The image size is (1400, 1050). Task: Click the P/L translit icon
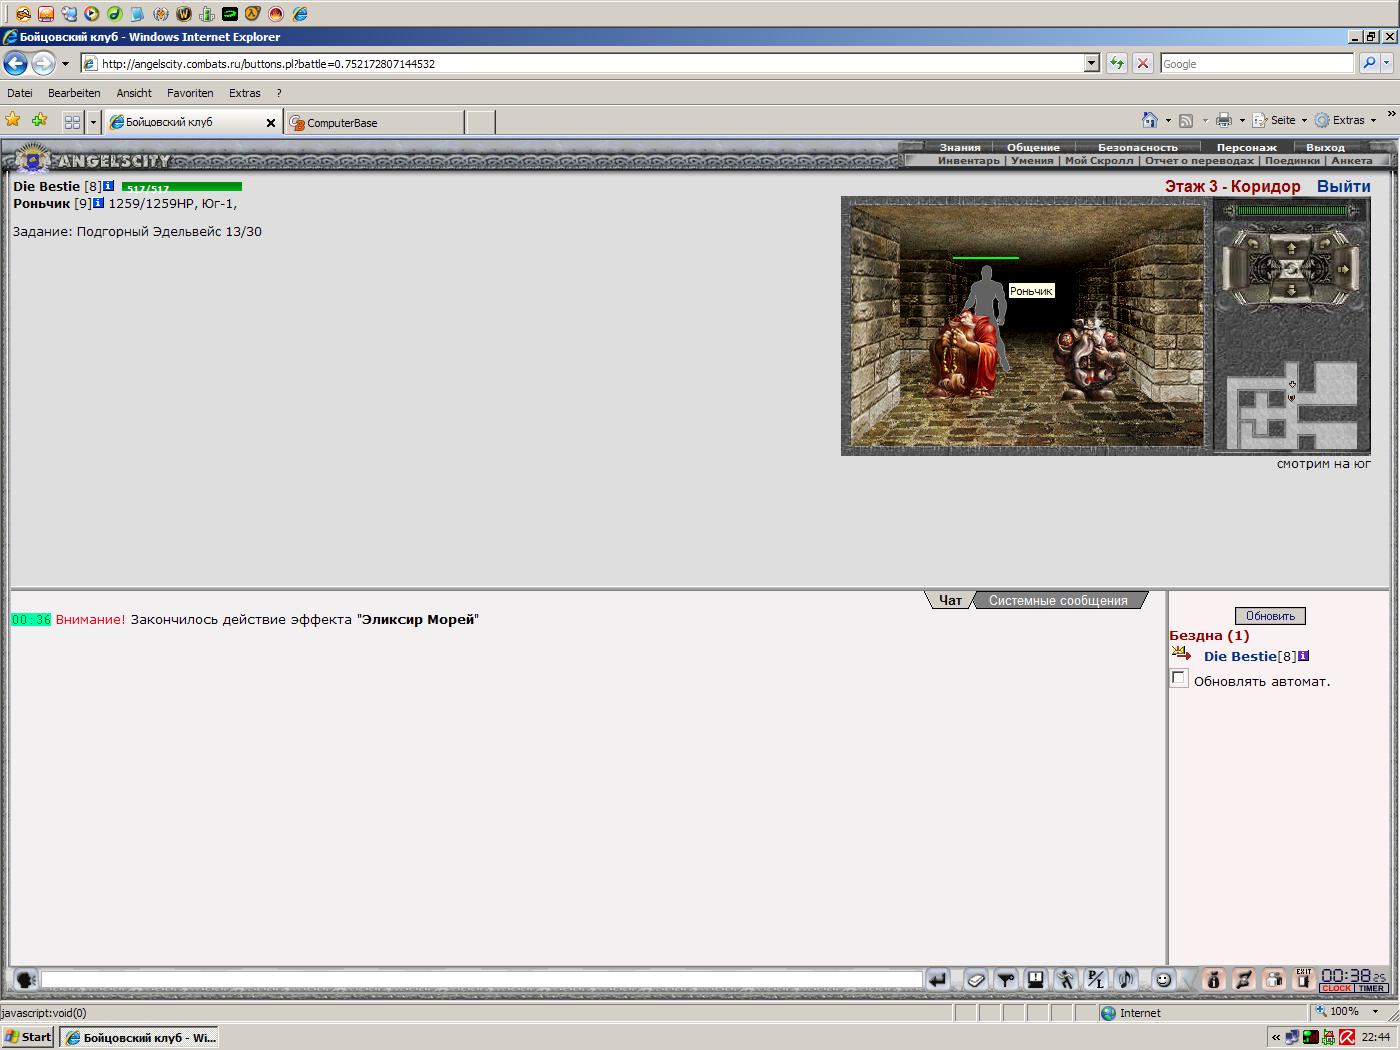[1096, 980]
